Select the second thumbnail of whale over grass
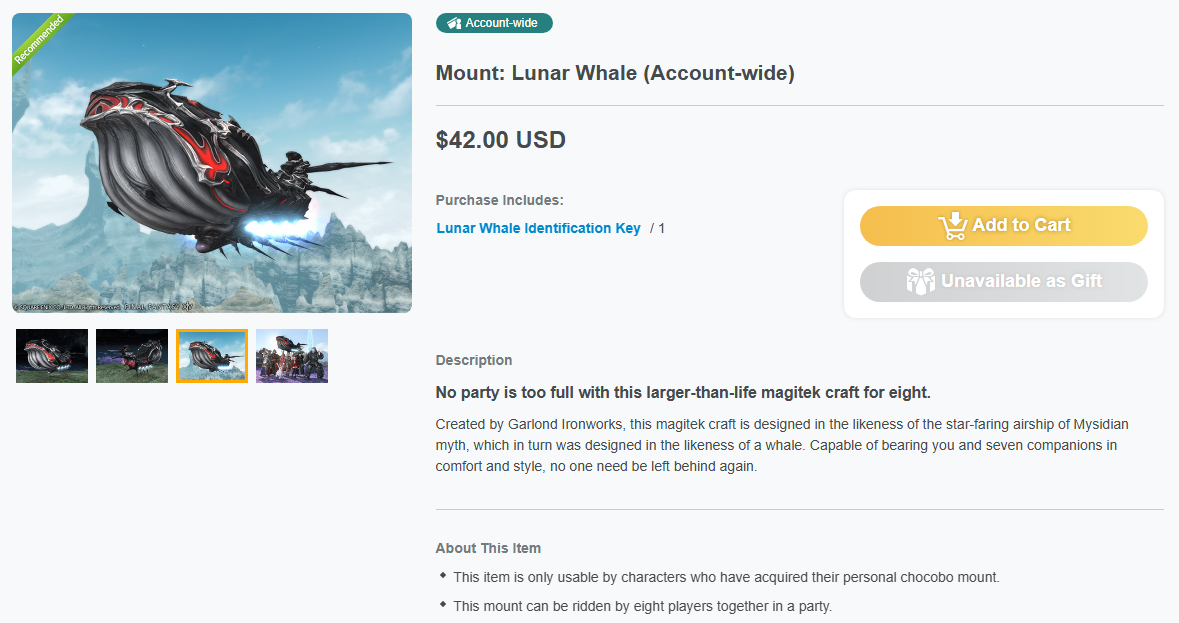The height and width of the screenshot is (623, 1179). pyautogui.click(x=132, y=356)
